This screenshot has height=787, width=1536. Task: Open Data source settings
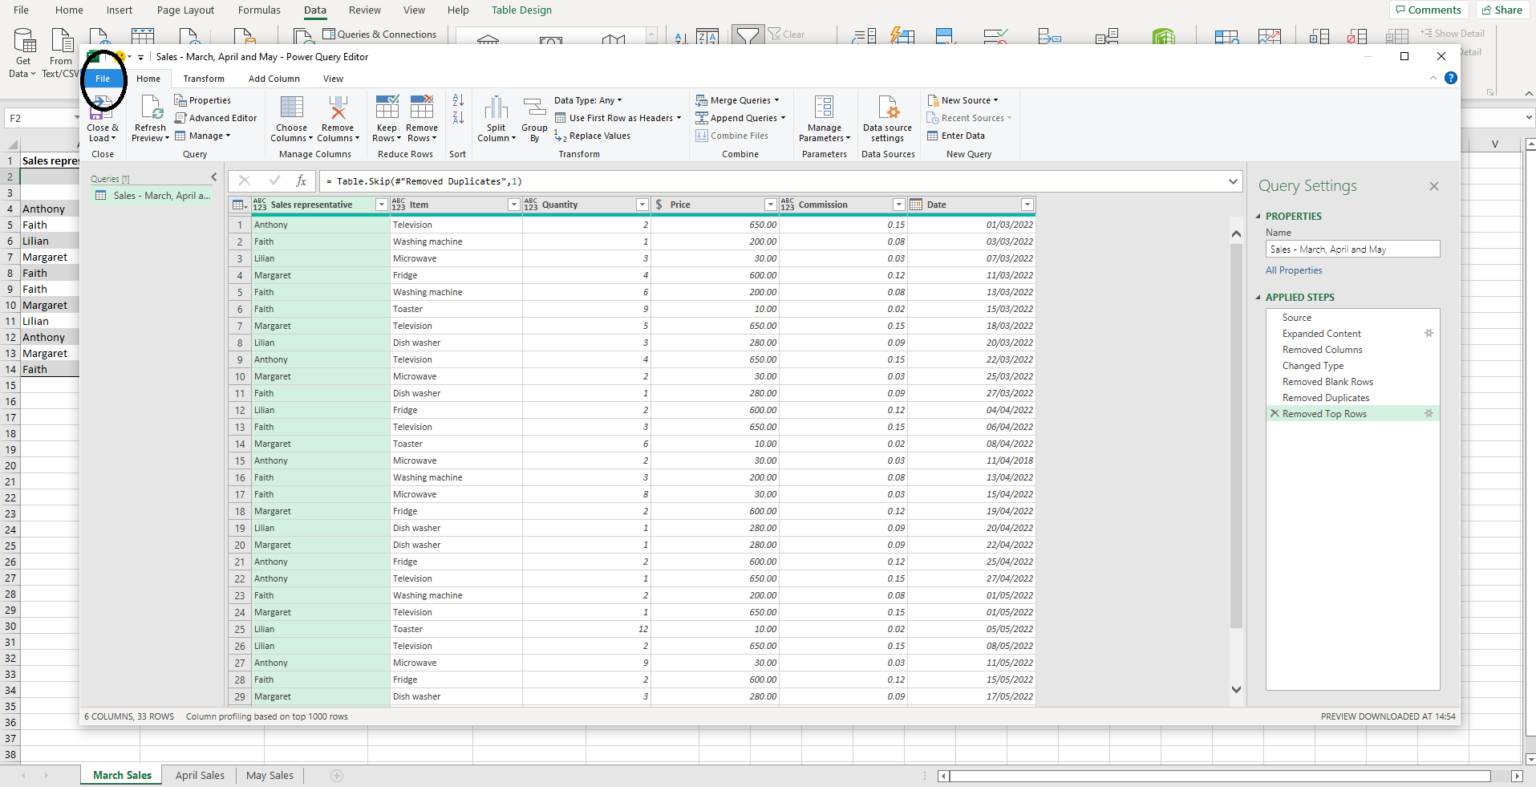(887, 118)
